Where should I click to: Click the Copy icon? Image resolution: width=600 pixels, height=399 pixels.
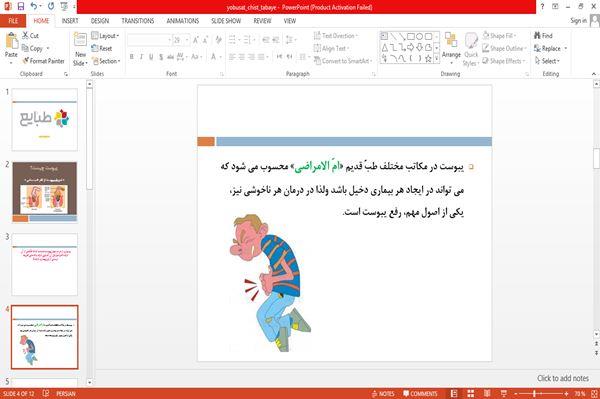(x=26, y=48)
